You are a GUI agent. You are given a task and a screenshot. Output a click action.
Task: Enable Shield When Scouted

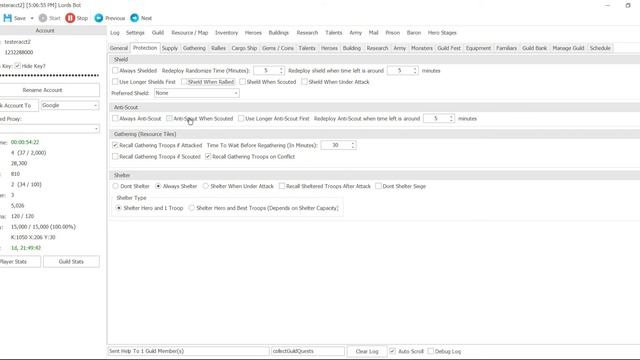point(242,82)
